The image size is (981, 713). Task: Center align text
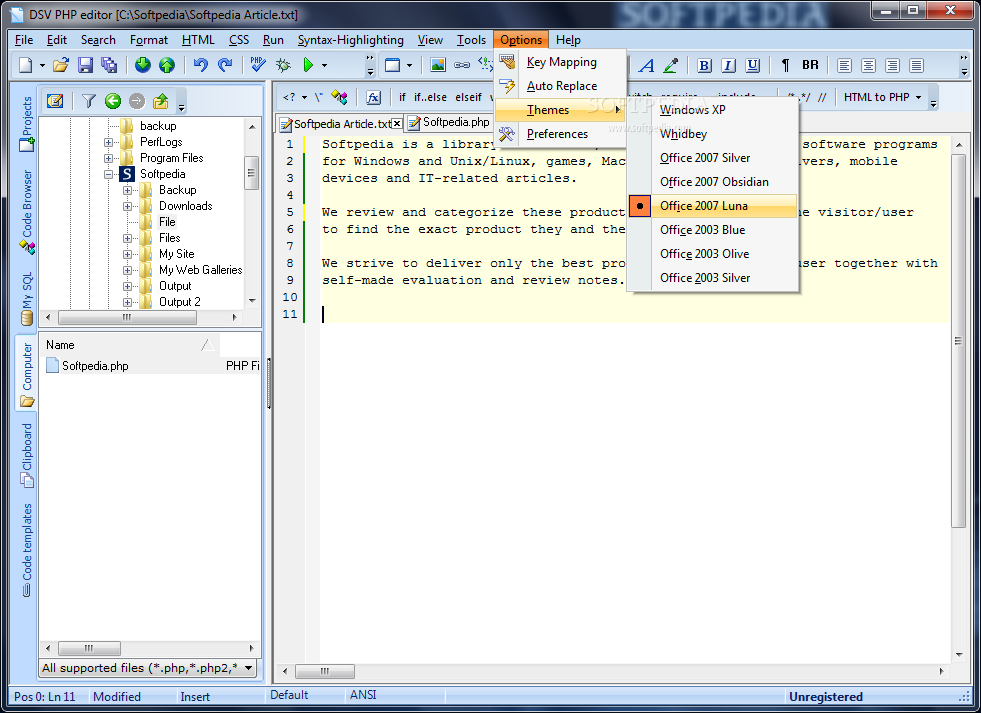click(x=868, y=65)
